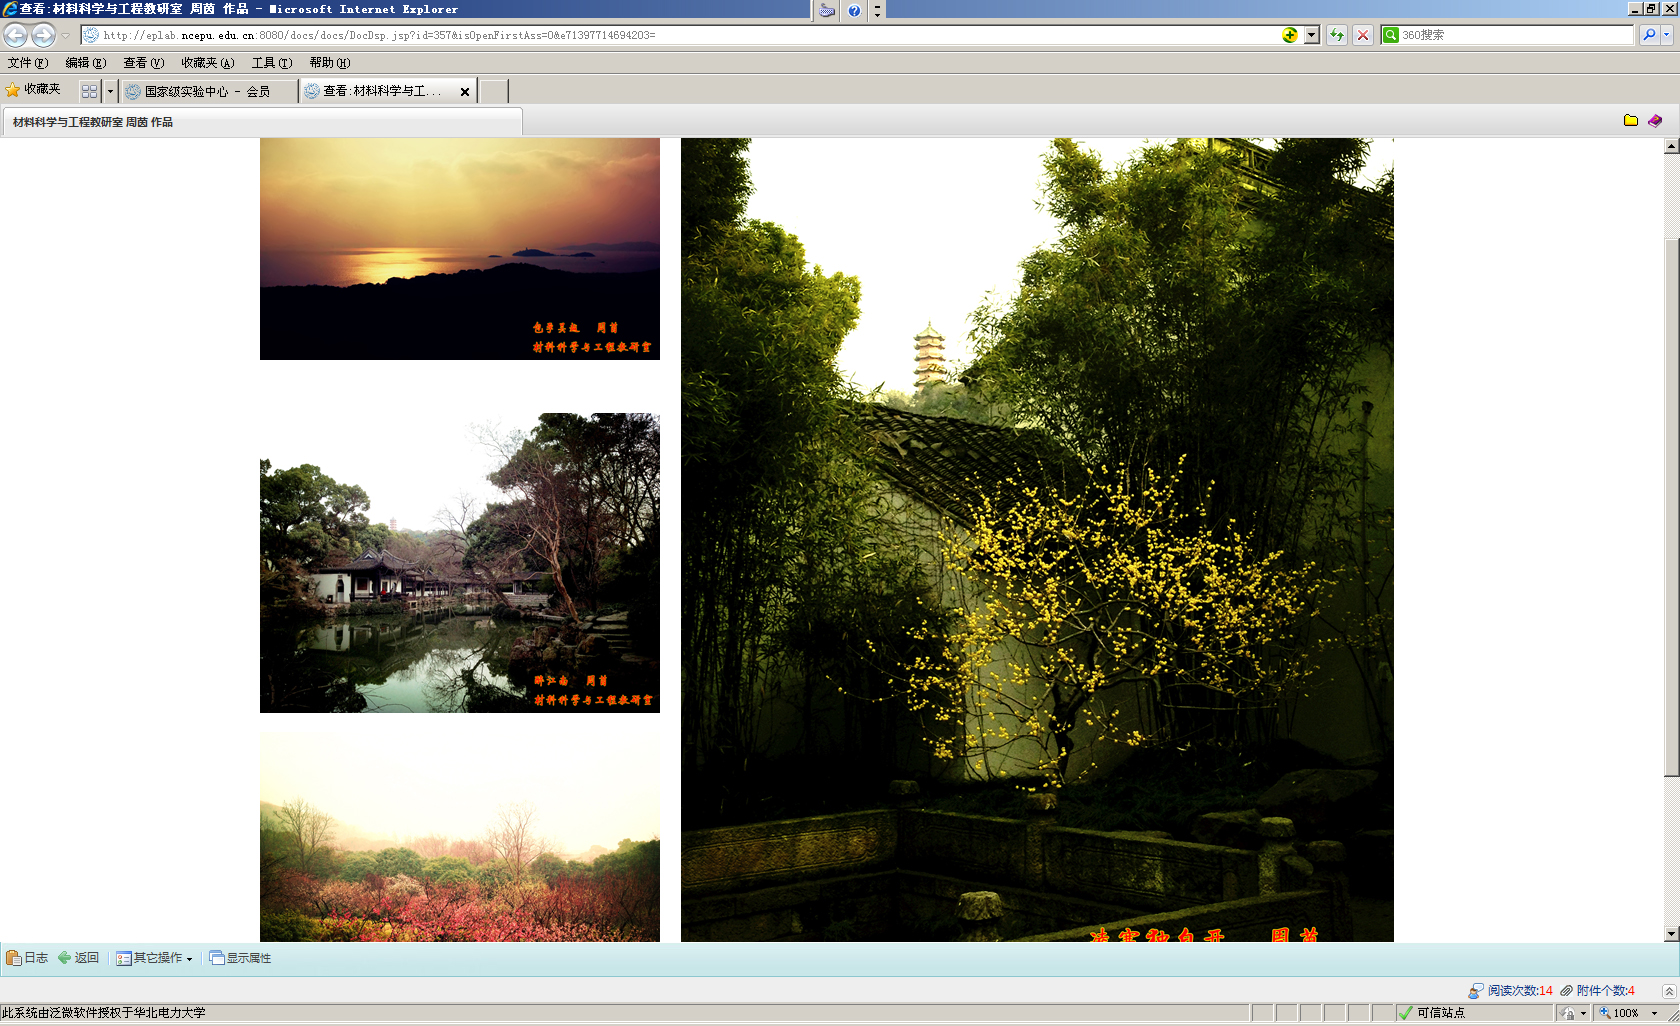The height and width of the screenshot is (1026, 1680).
Task: Expand the zoom level dropdown arrow
Action: coord(1655,1013)
